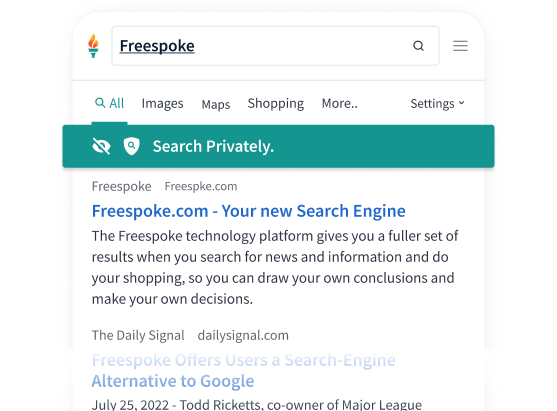Expand the Settings dropdown chevron
Image resolution: width=557 pixels, height=411 pixels.
pyautogui.click(x=461, y=103)
